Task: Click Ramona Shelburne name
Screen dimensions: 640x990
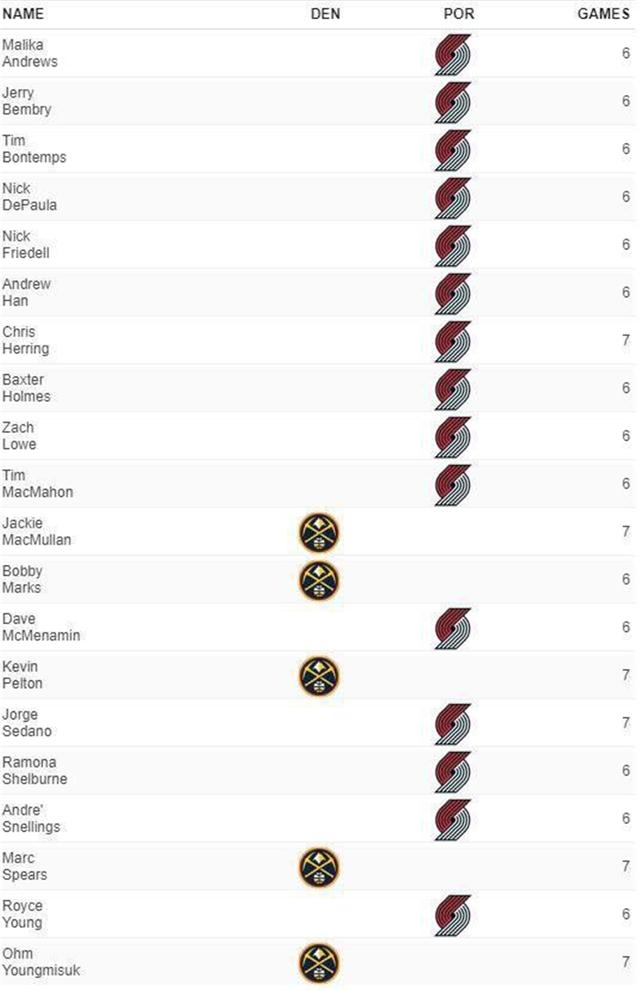Action: click(x=35, y=770)
